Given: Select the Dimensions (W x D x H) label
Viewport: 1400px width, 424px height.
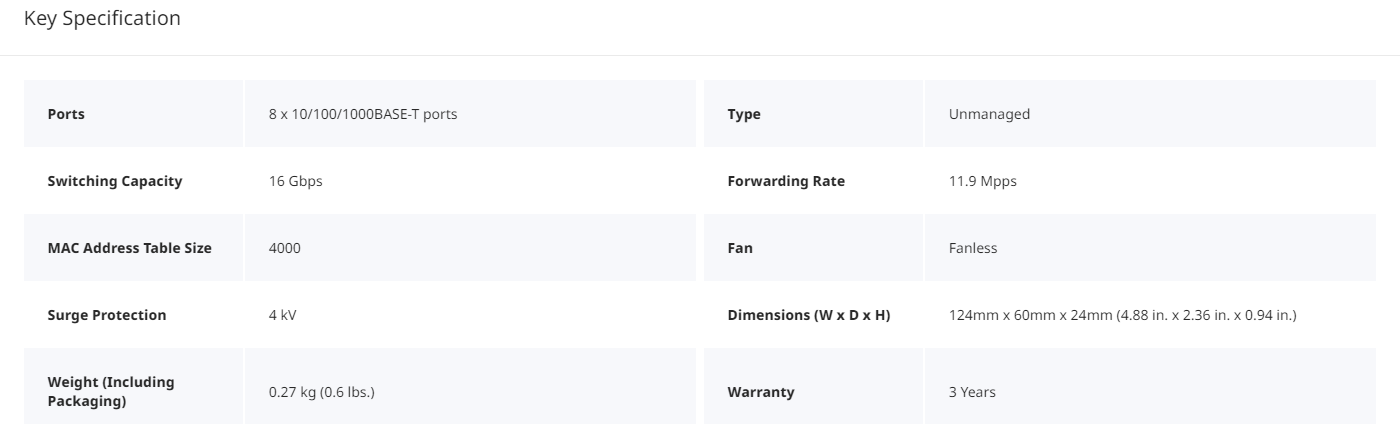Looking at the screenshot, I should pyautogui.click(x=809, y=315).
